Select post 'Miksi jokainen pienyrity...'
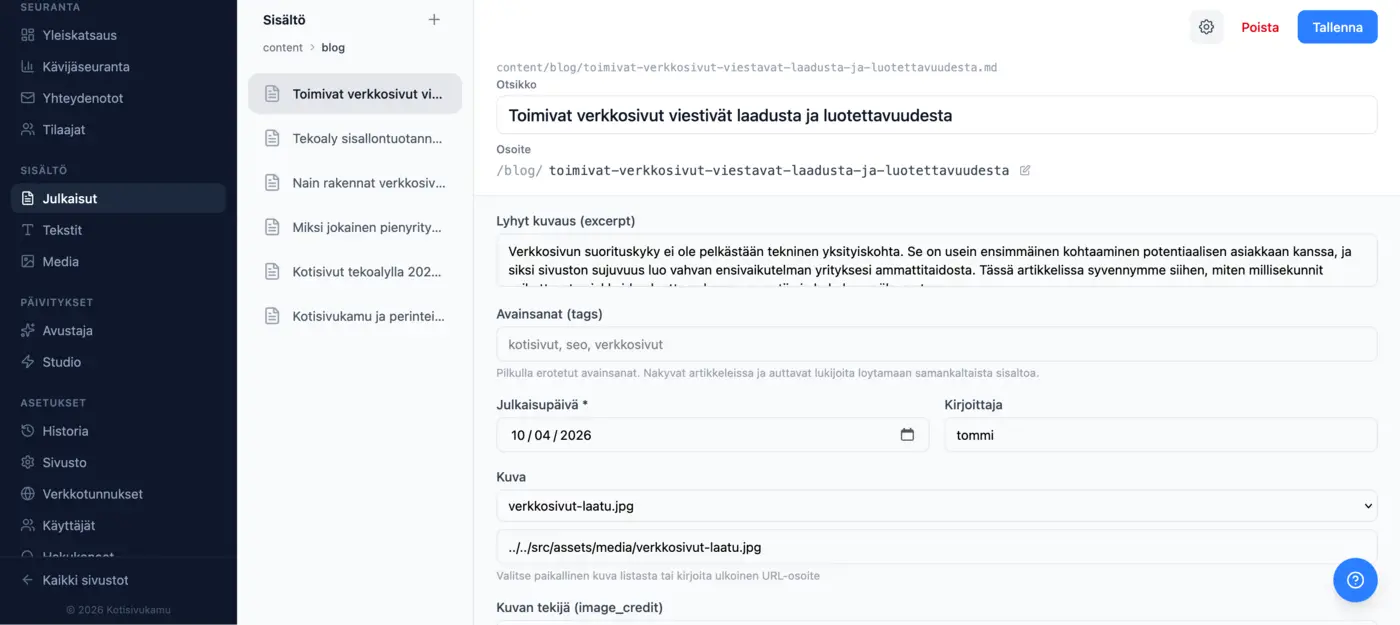Screen dimensions: 1400x625 [x=355, y=227]
